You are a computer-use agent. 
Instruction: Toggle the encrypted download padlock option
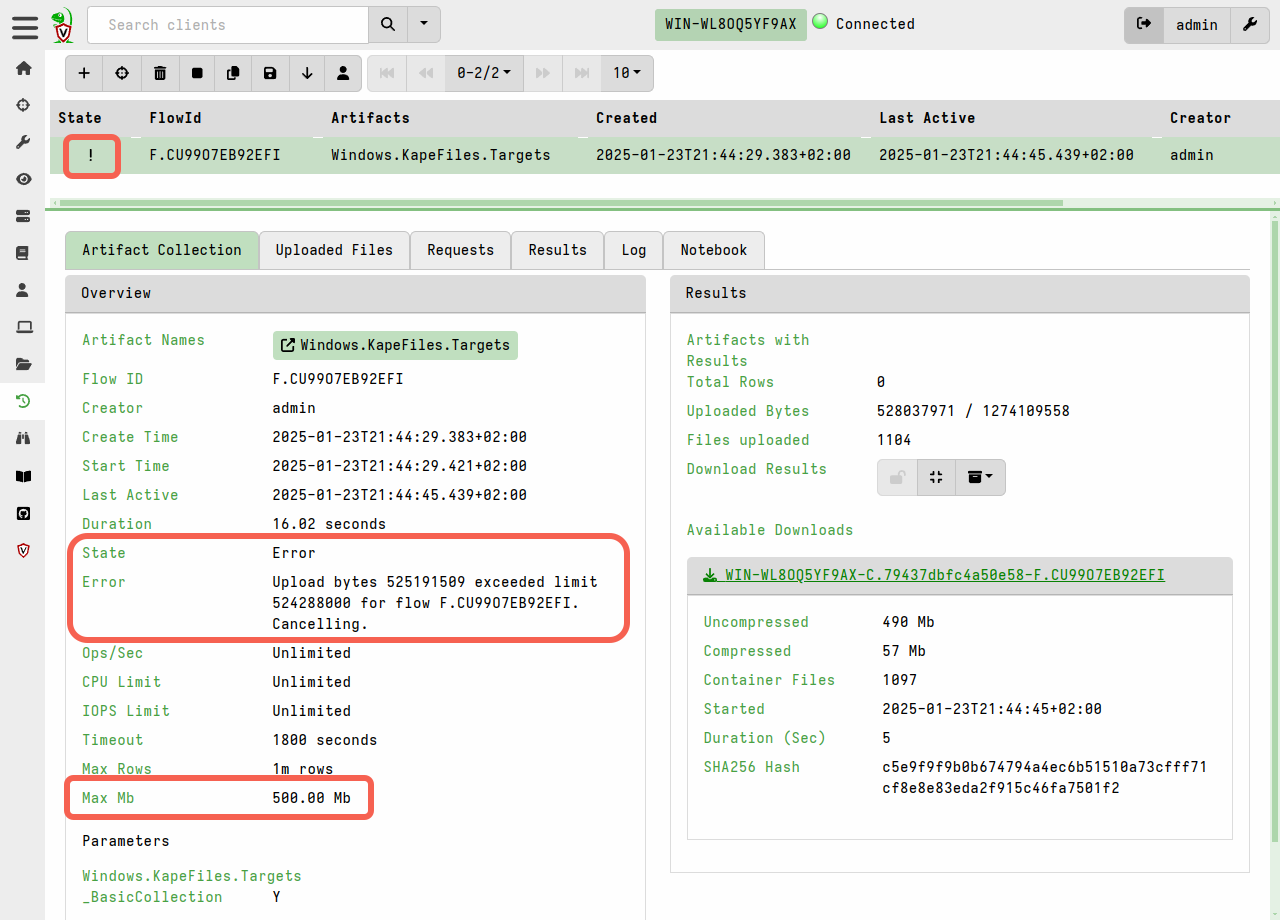[896, 477]
